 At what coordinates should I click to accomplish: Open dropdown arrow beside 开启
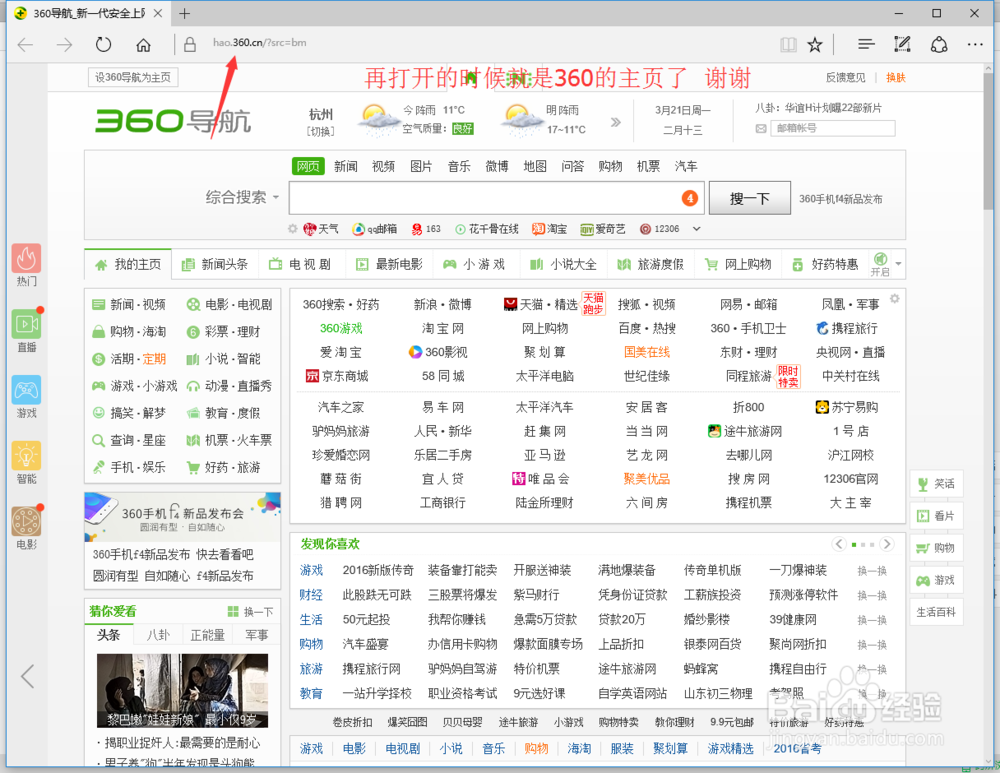click(898, 263)
